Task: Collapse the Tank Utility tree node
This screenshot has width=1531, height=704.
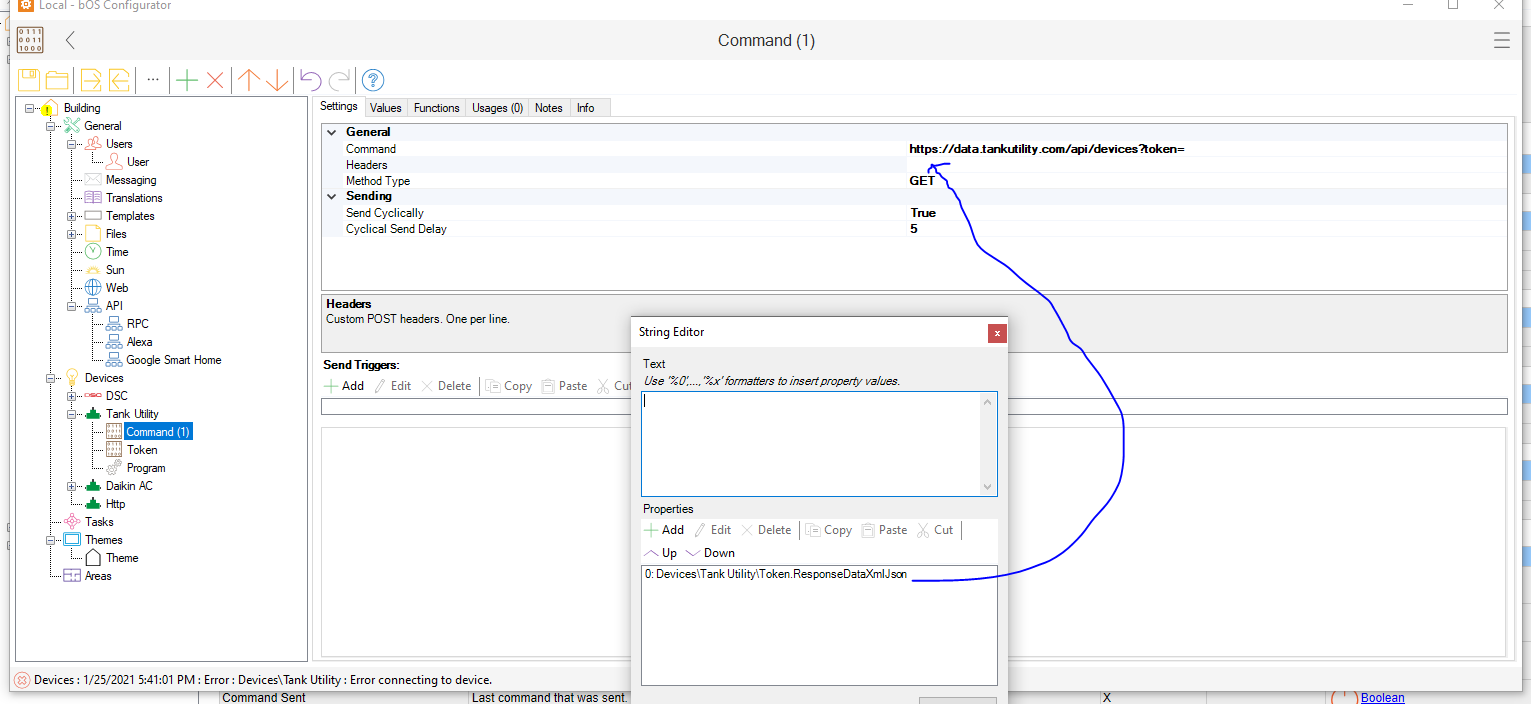Action: (x=72, y=414)
